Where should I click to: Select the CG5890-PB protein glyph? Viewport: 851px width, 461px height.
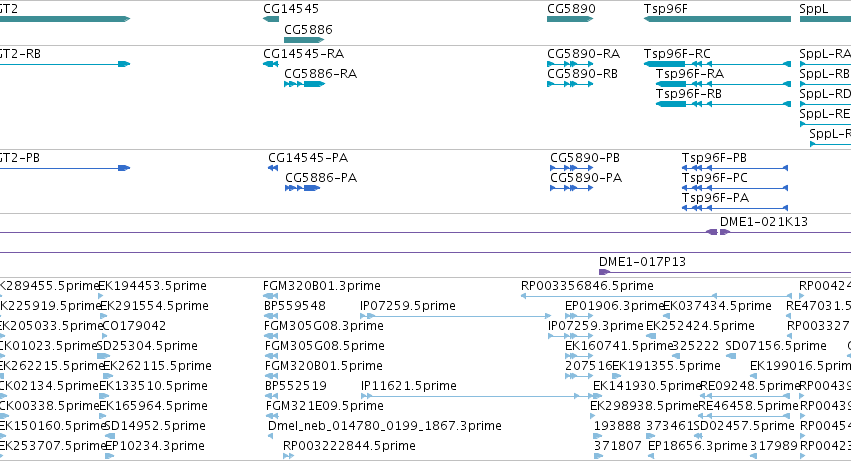pos(571,168)
